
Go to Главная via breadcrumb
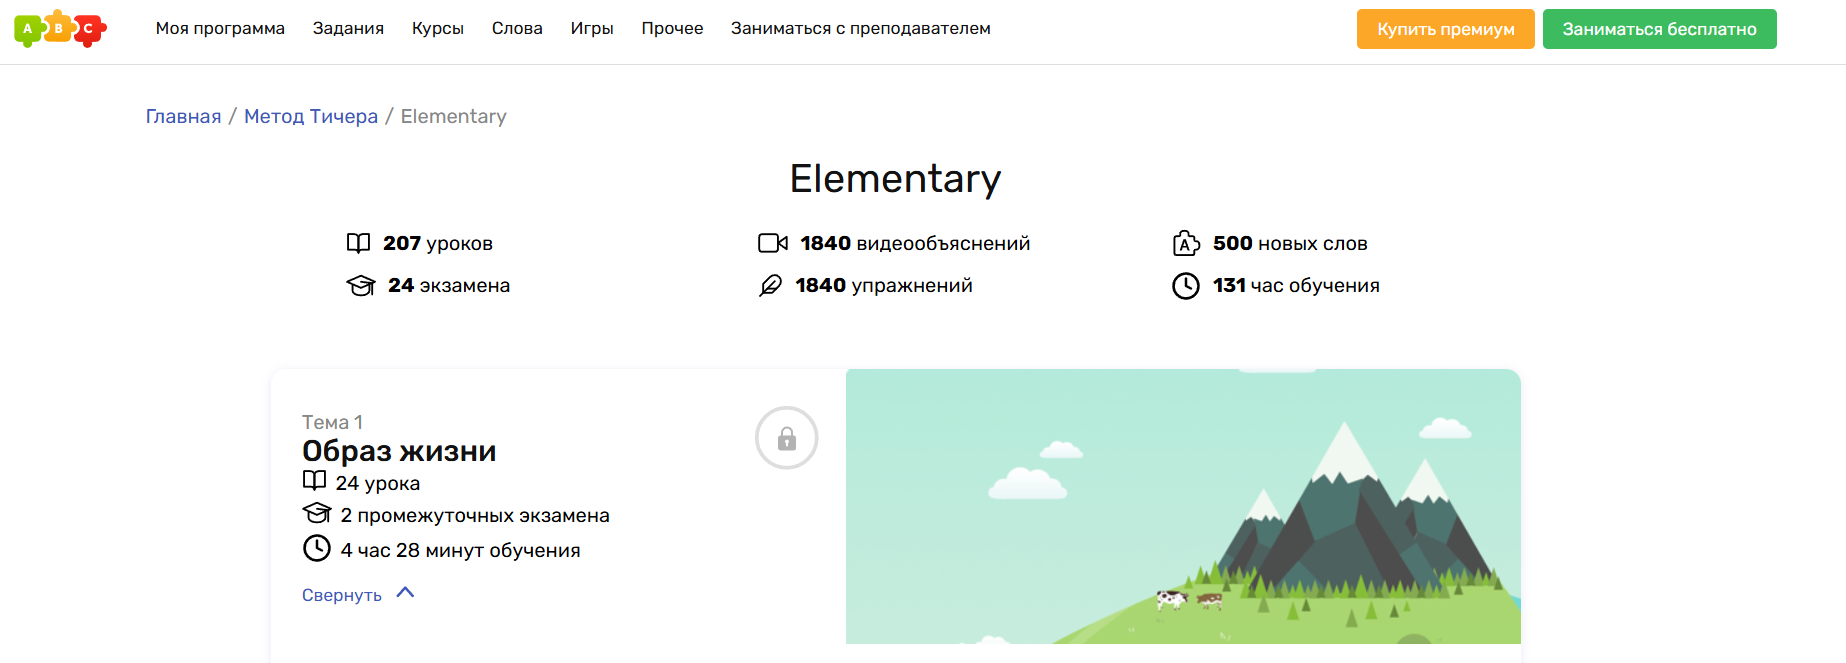183,117
